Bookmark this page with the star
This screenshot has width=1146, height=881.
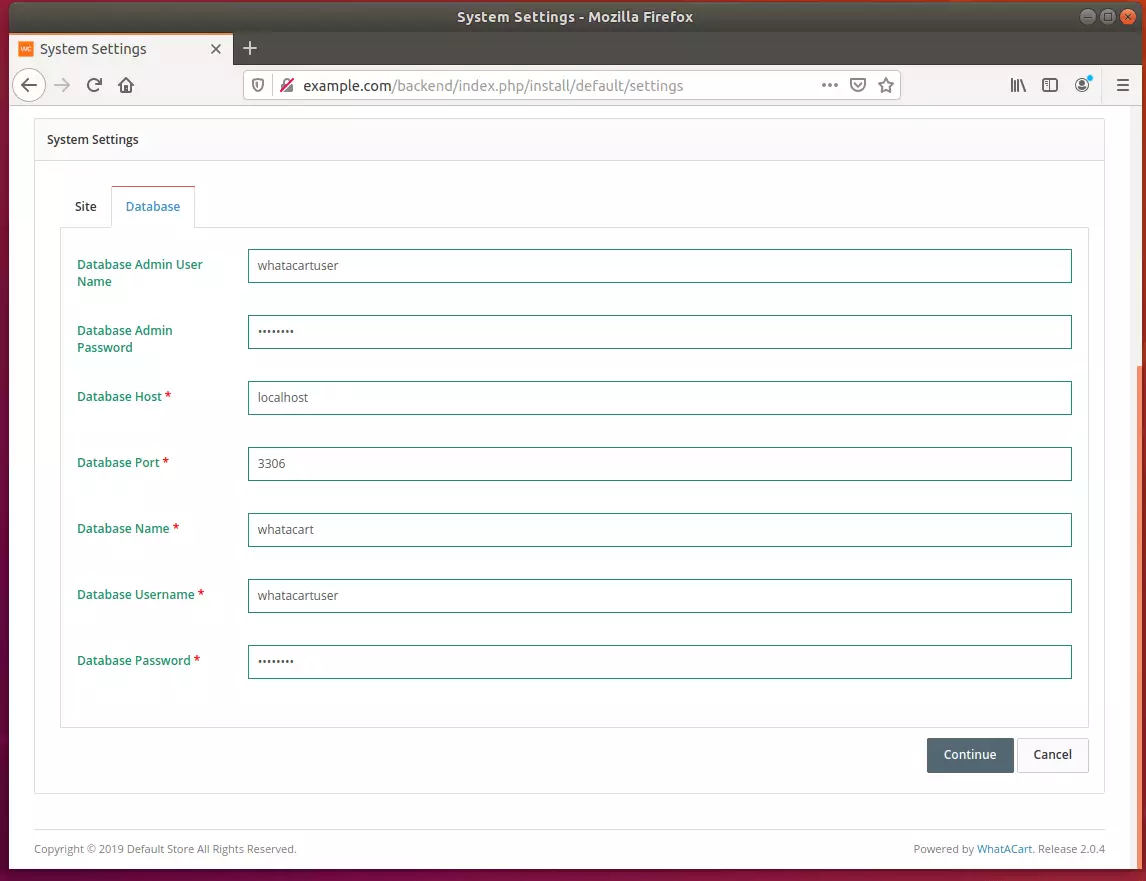click(886, 86)
